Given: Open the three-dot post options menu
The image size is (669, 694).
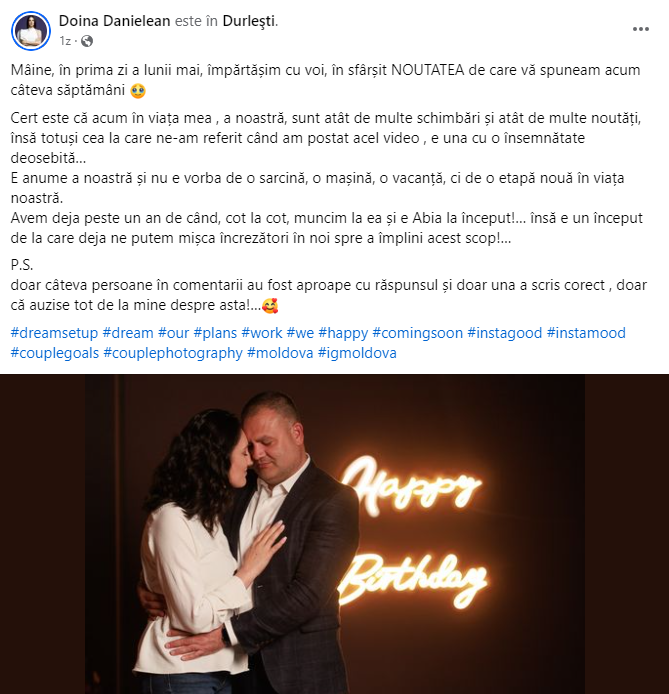Looking at the screenshot, I should pyautogui.click(x=640, y=29).
